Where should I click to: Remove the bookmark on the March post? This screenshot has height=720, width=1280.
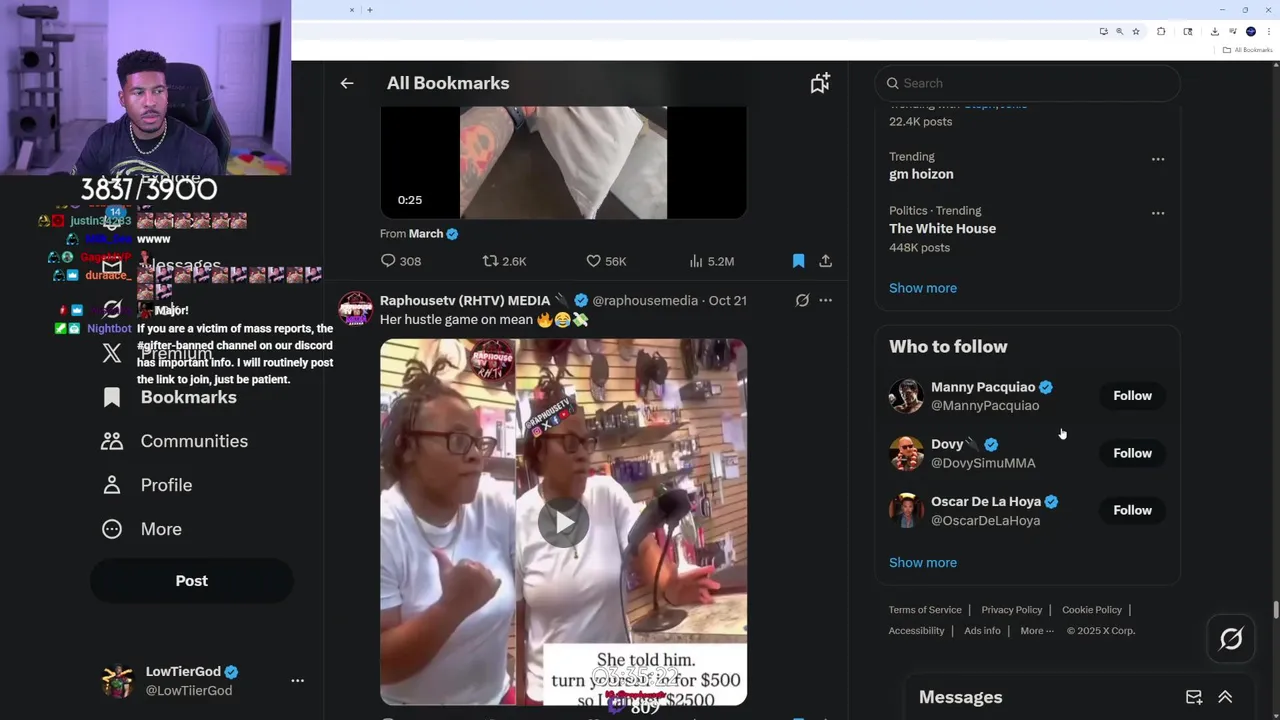click(798, 261)
